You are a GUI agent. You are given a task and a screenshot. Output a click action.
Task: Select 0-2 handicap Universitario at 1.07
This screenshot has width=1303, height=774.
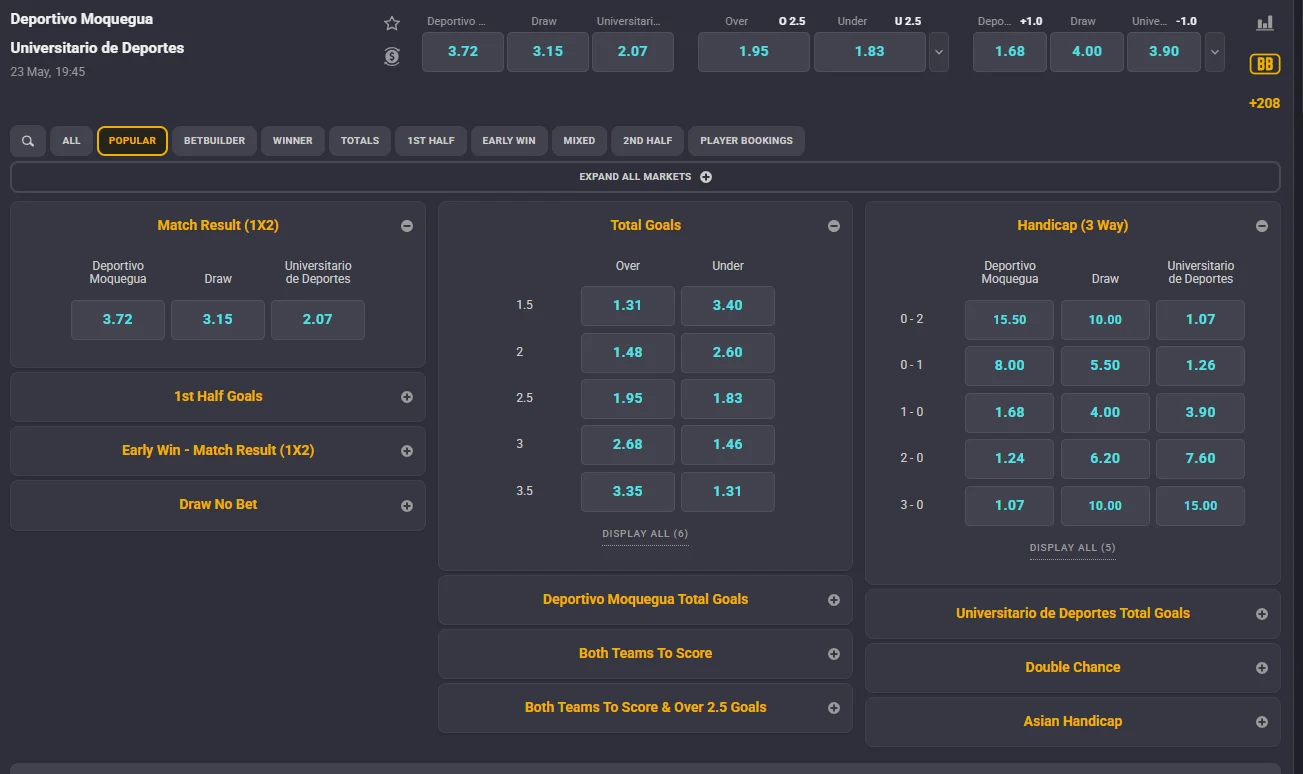click(x=1200, y=320)
